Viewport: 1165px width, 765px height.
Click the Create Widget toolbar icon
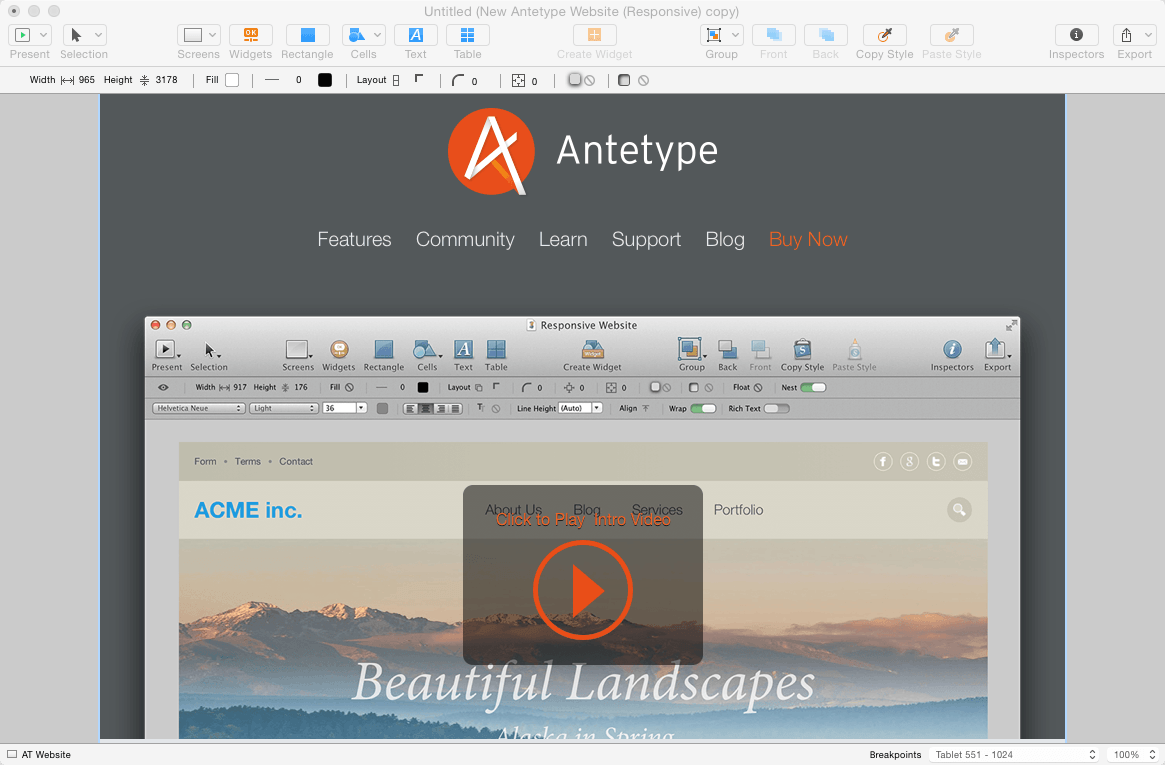594,35
